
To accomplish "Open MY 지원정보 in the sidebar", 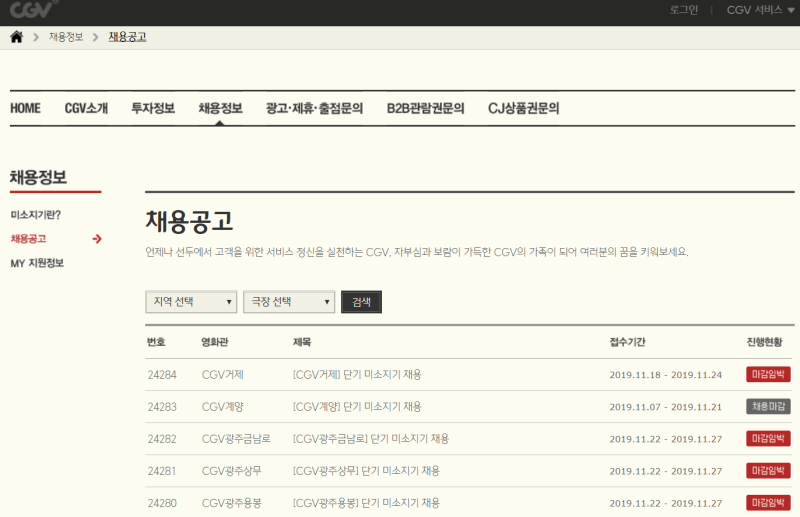I will 37,263.
